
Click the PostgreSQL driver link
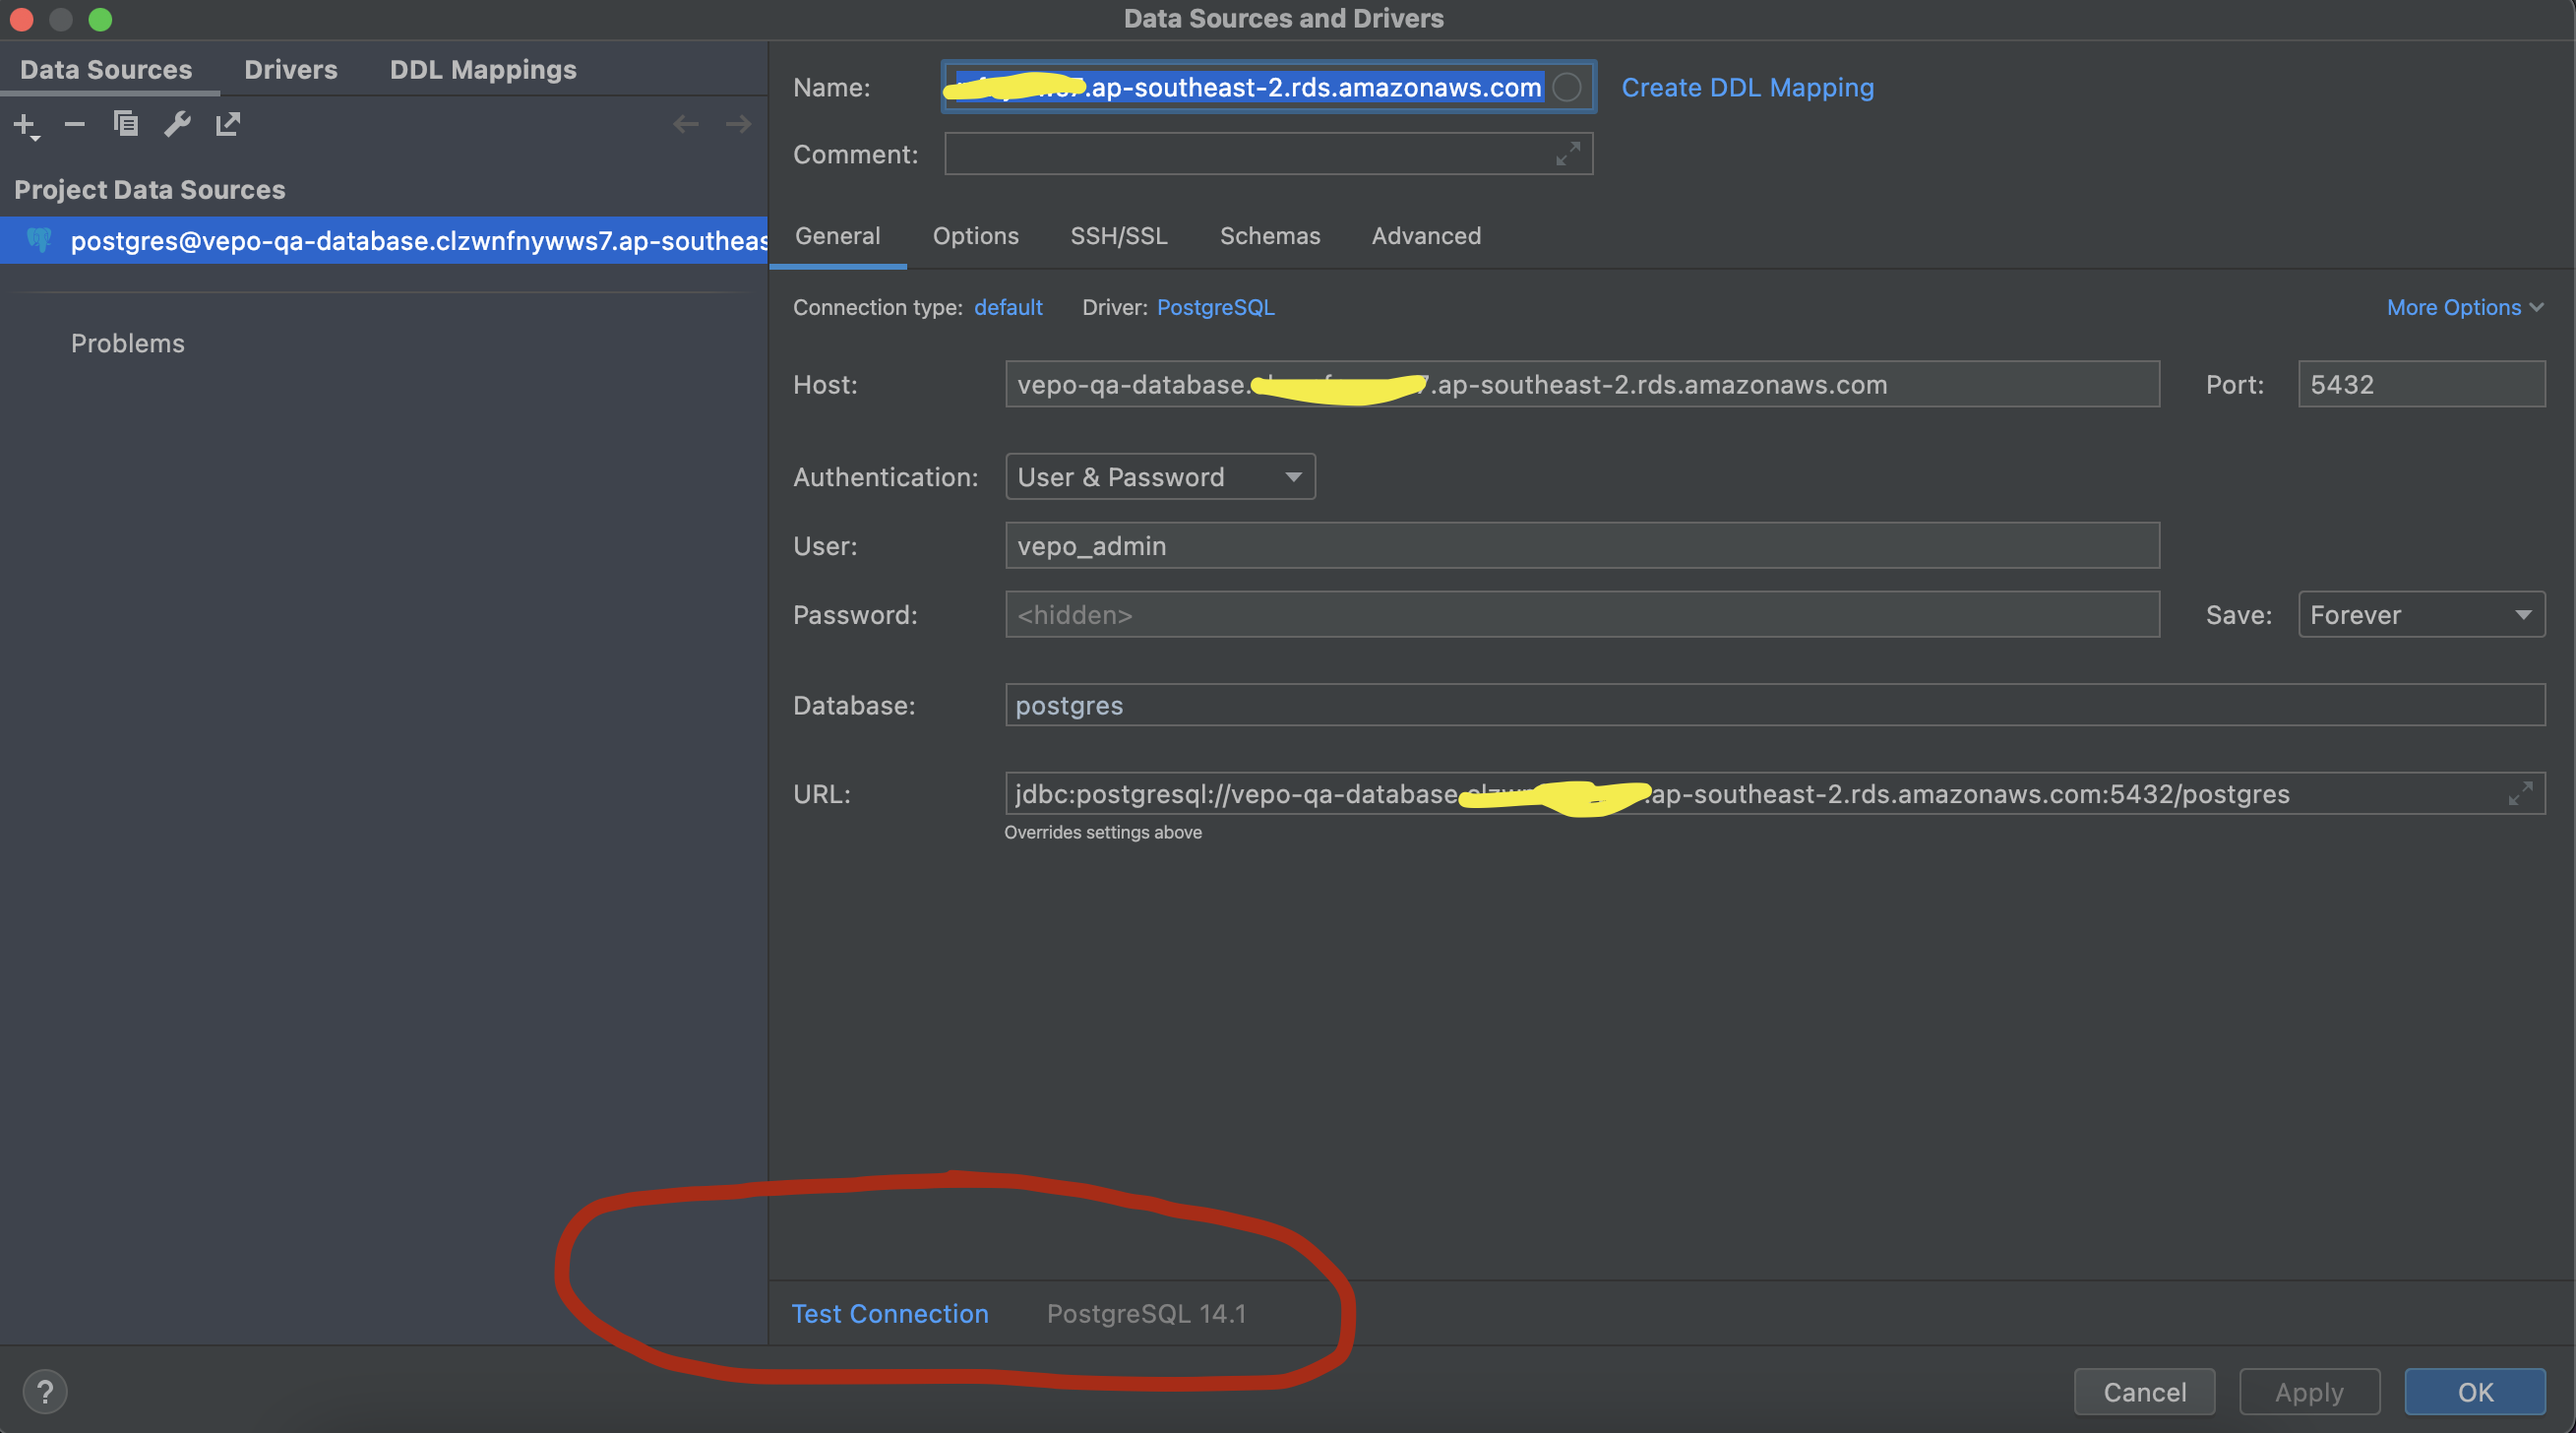(1214, 305)
